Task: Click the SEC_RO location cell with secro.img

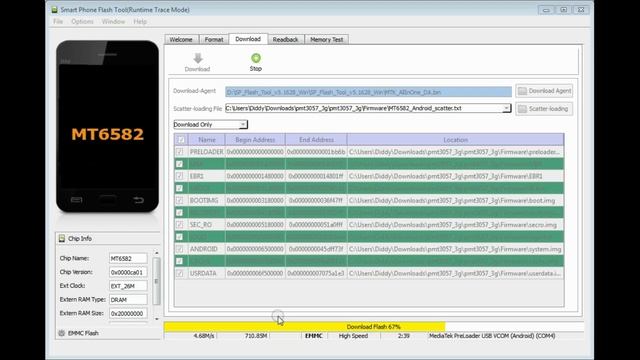Action: 456,224
